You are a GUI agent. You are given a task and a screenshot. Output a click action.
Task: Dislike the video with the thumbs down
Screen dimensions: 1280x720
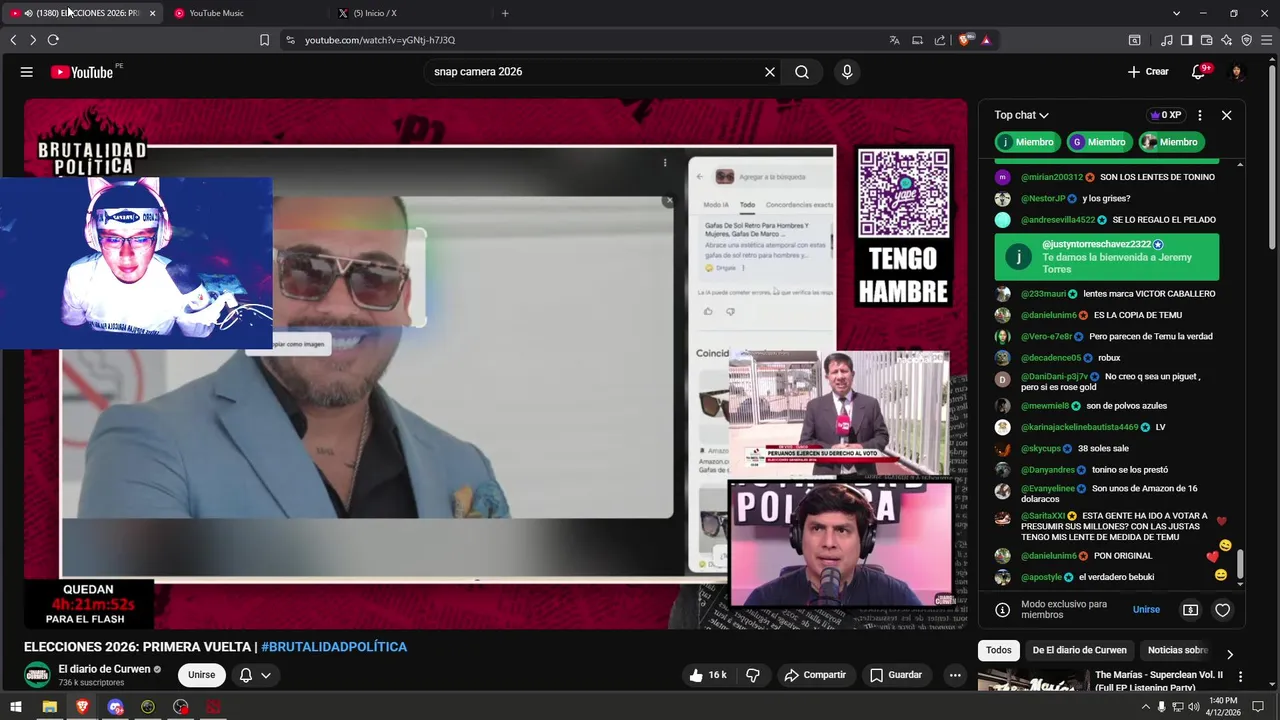[753, 675]
